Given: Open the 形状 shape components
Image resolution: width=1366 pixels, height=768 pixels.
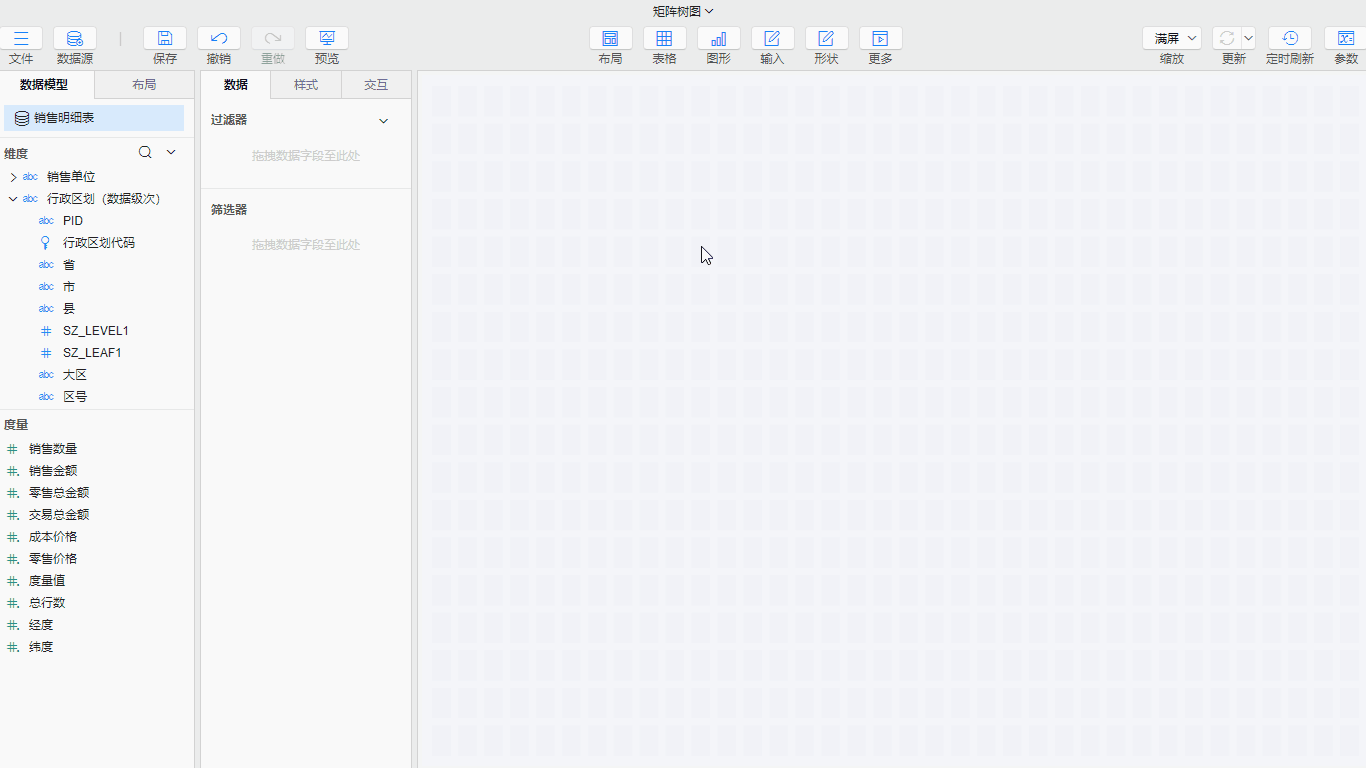Looking at the screenshot, I should tap(826, 39).
